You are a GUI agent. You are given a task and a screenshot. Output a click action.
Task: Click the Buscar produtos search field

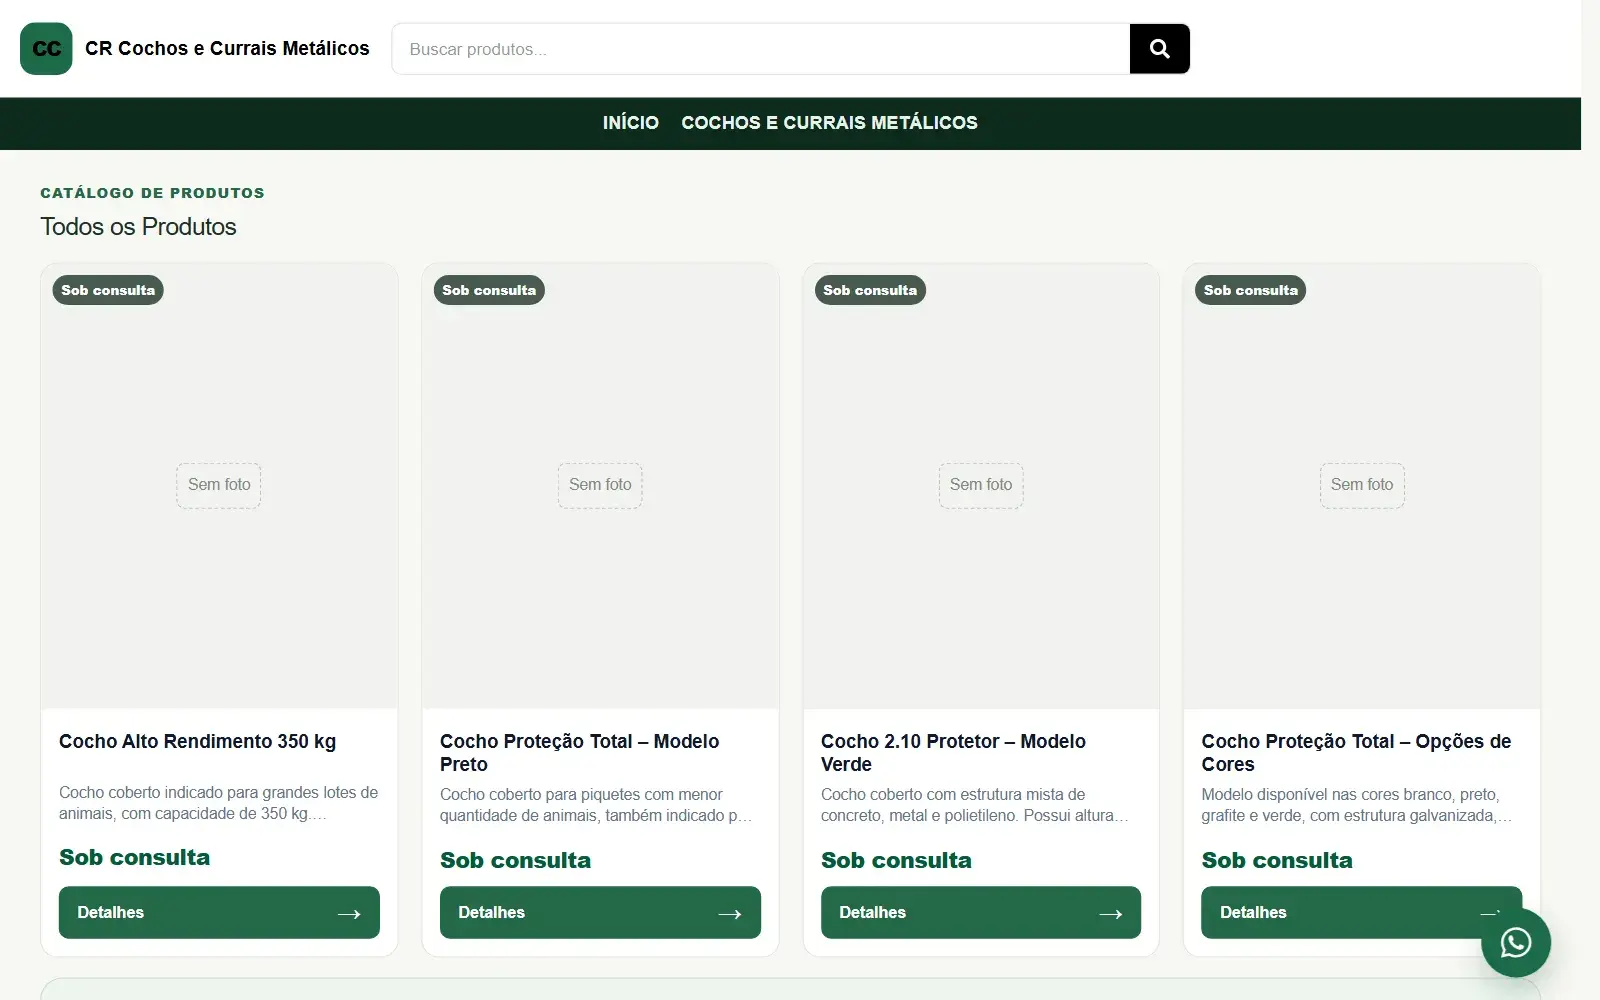[x=761, y=49]
